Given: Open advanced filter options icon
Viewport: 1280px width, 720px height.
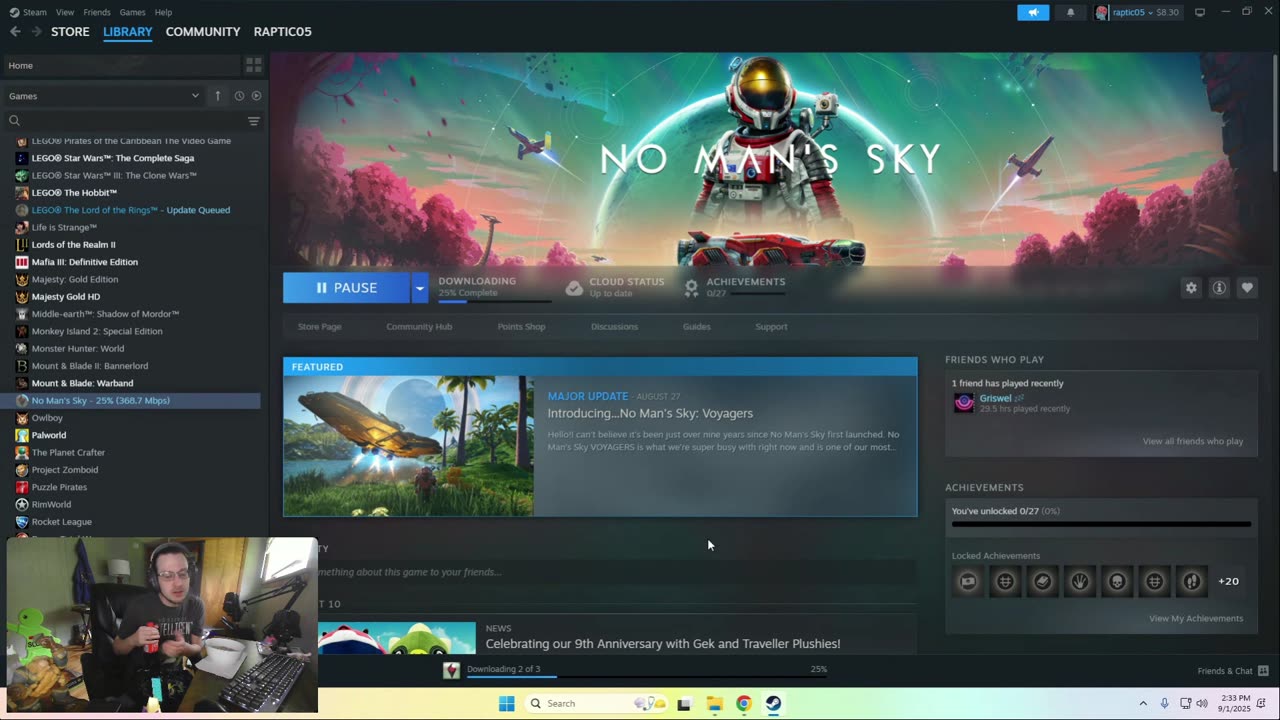Looking at the screenshot, I should click(254, 121).
